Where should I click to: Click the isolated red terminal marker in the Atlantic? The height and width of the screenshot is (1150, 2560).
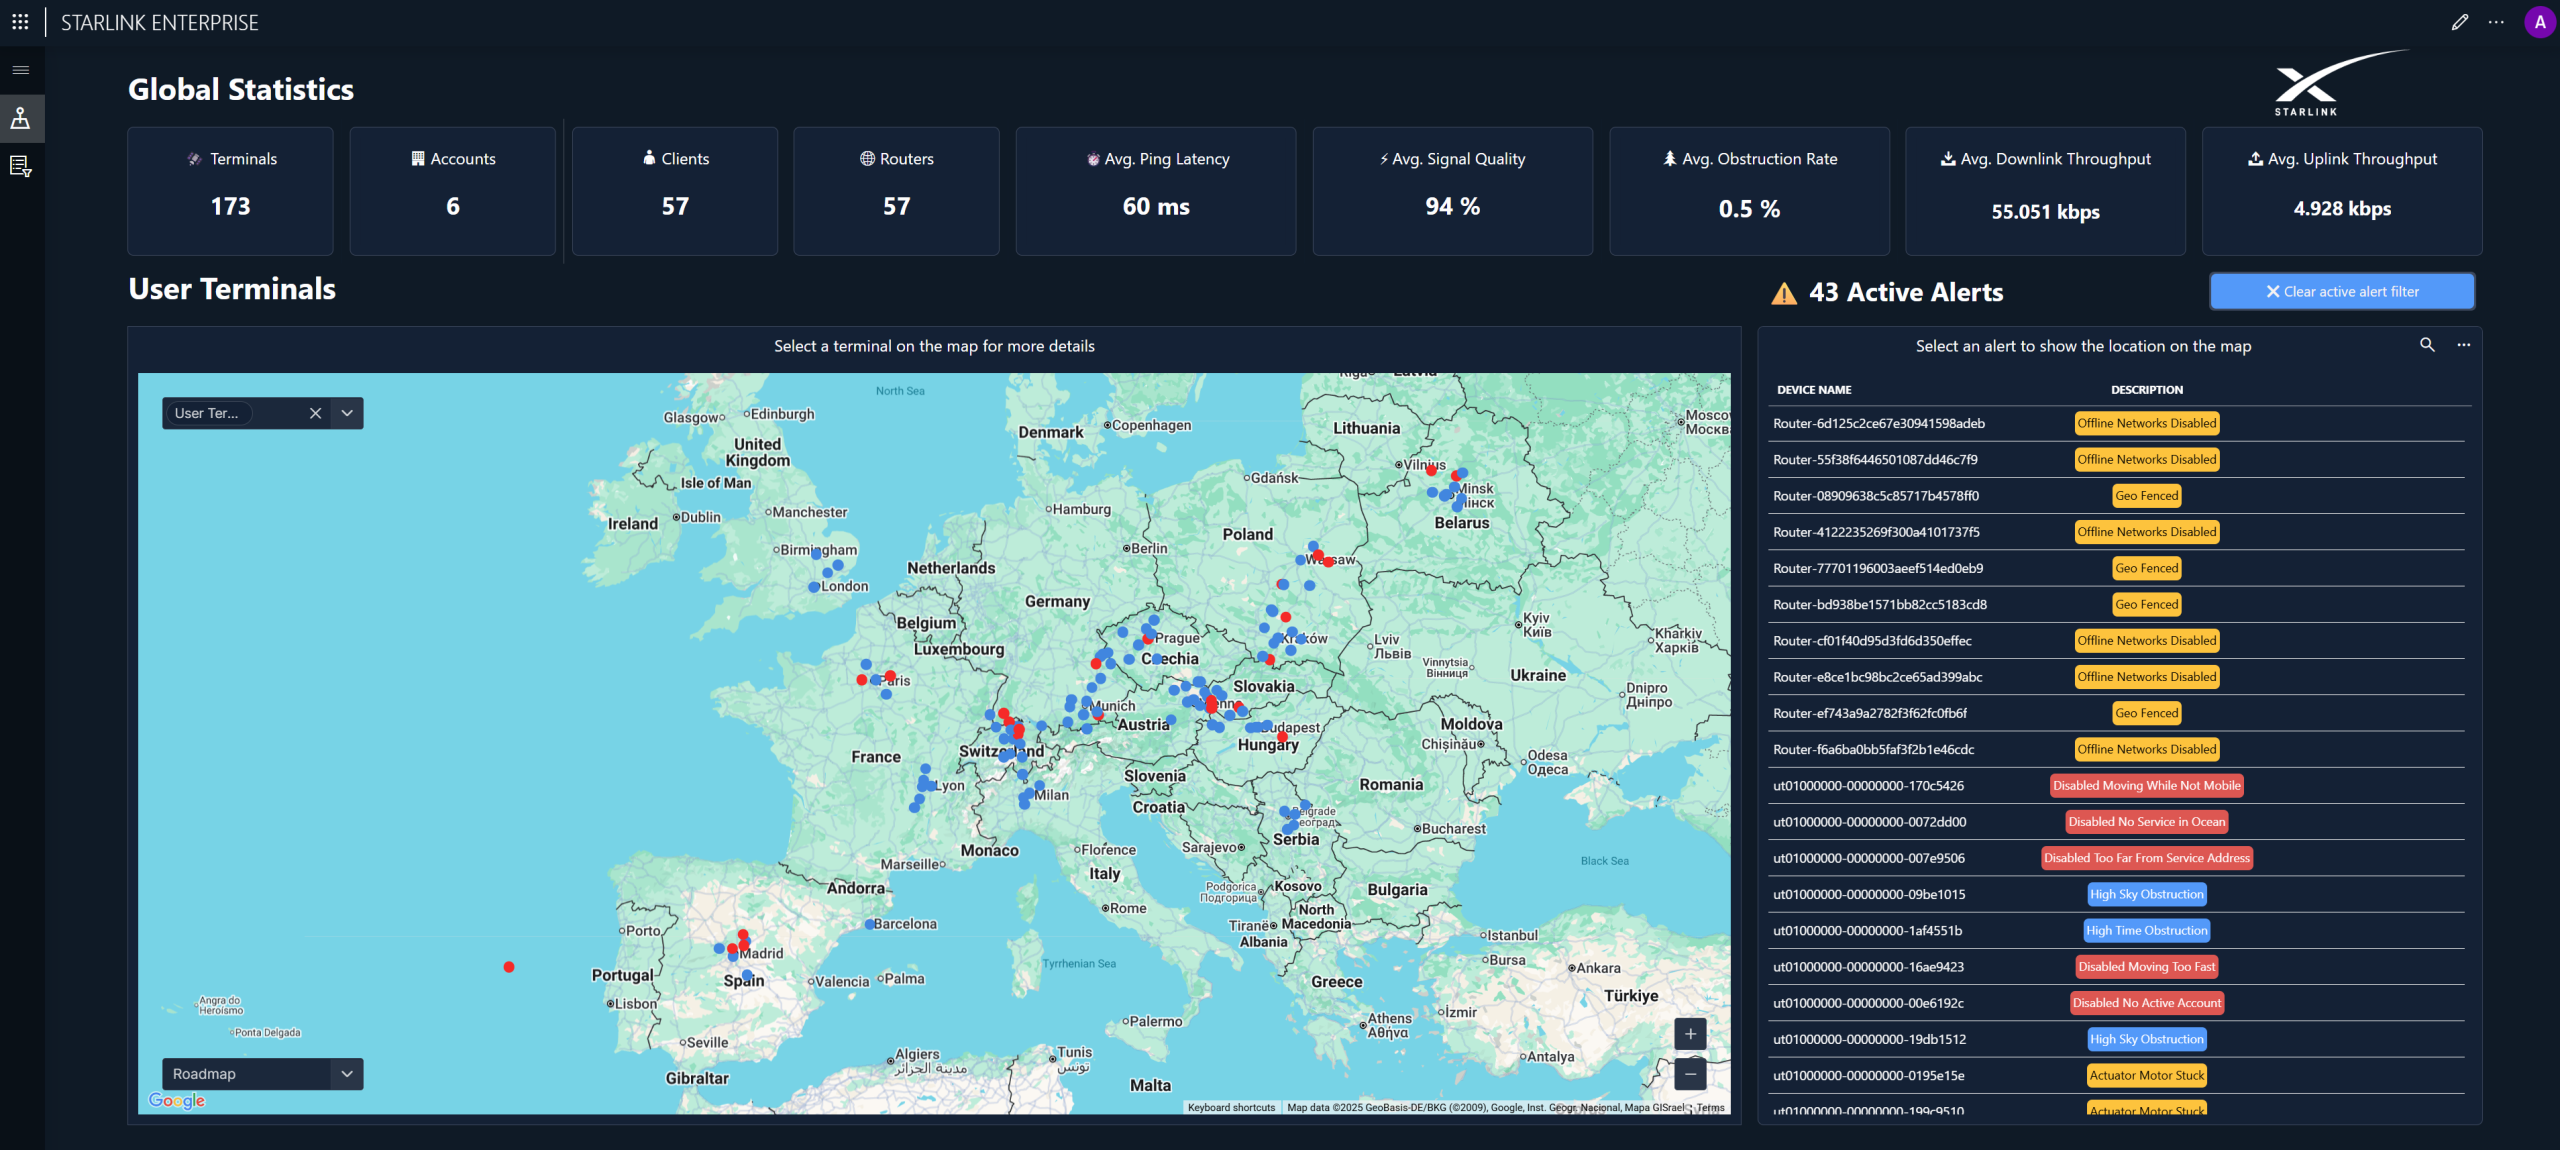[509, 967]
